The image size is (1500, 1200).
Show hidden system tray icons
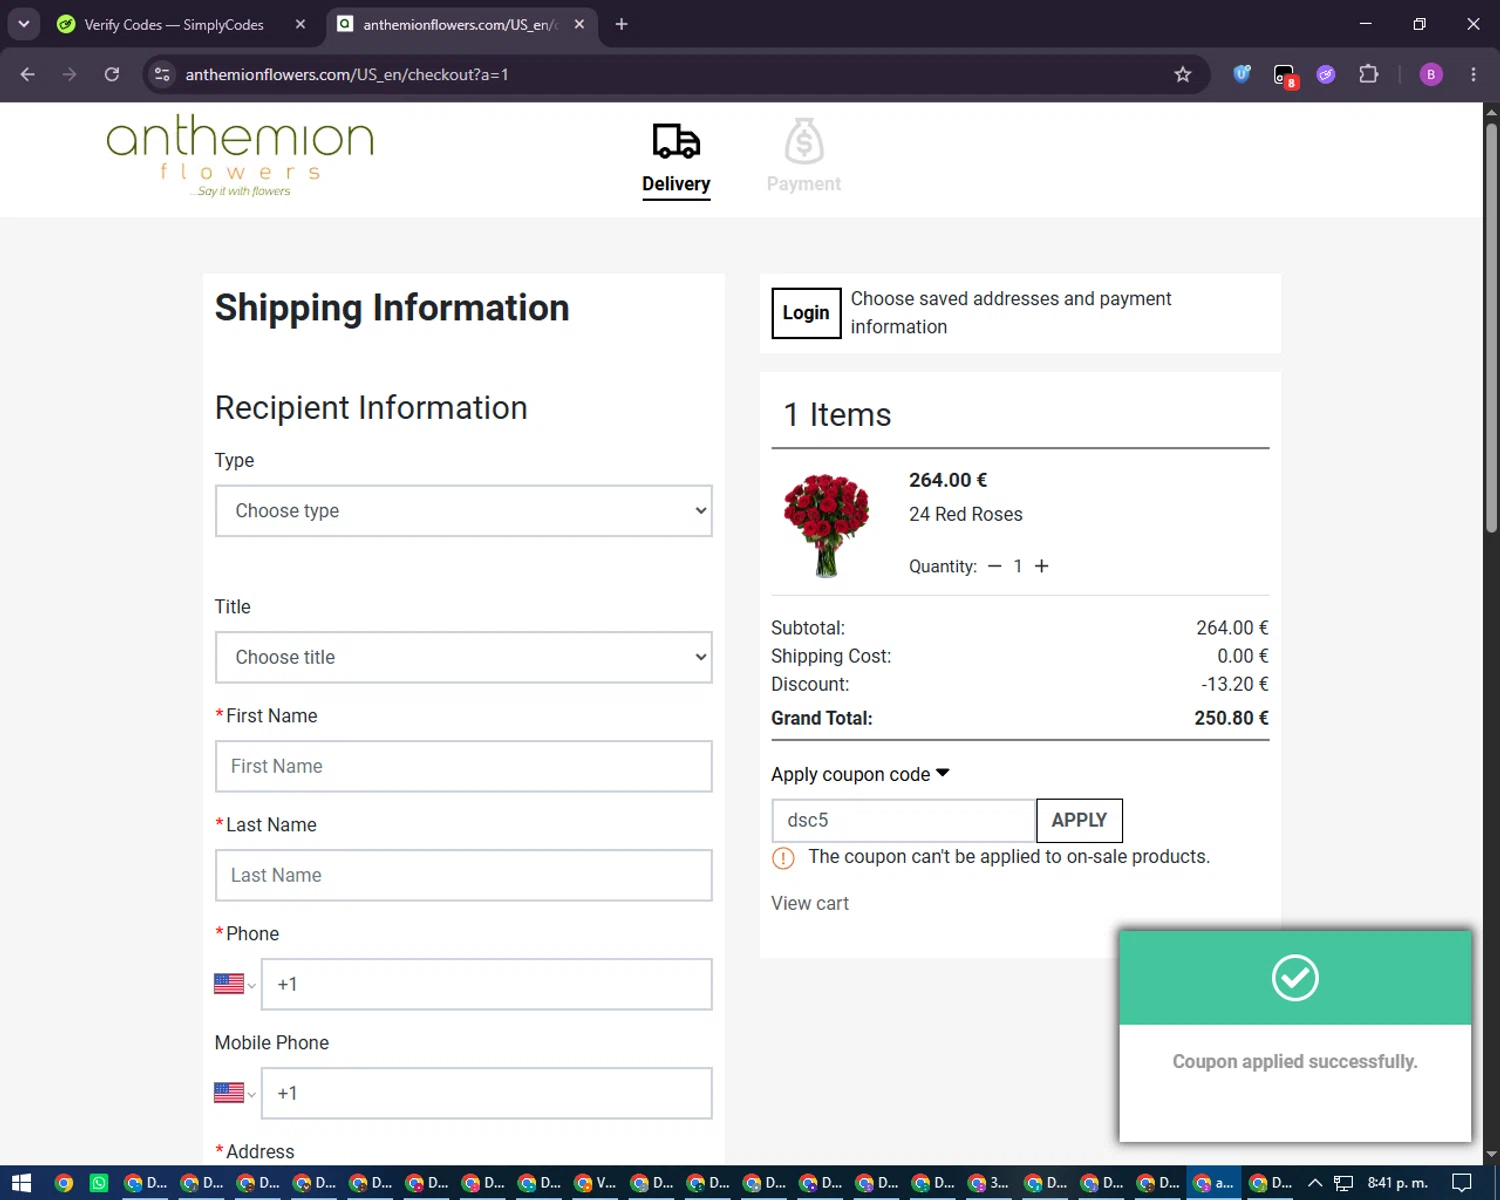pyautogui.click(x=1315, y=1183)
